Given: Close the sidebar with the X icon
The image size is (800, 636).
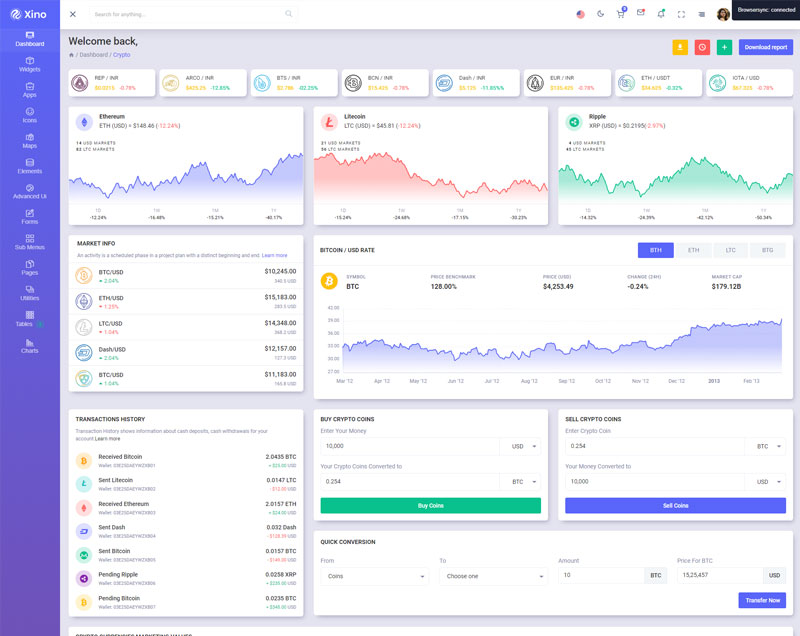Looking at the screenshot, I should pos(73,14).
